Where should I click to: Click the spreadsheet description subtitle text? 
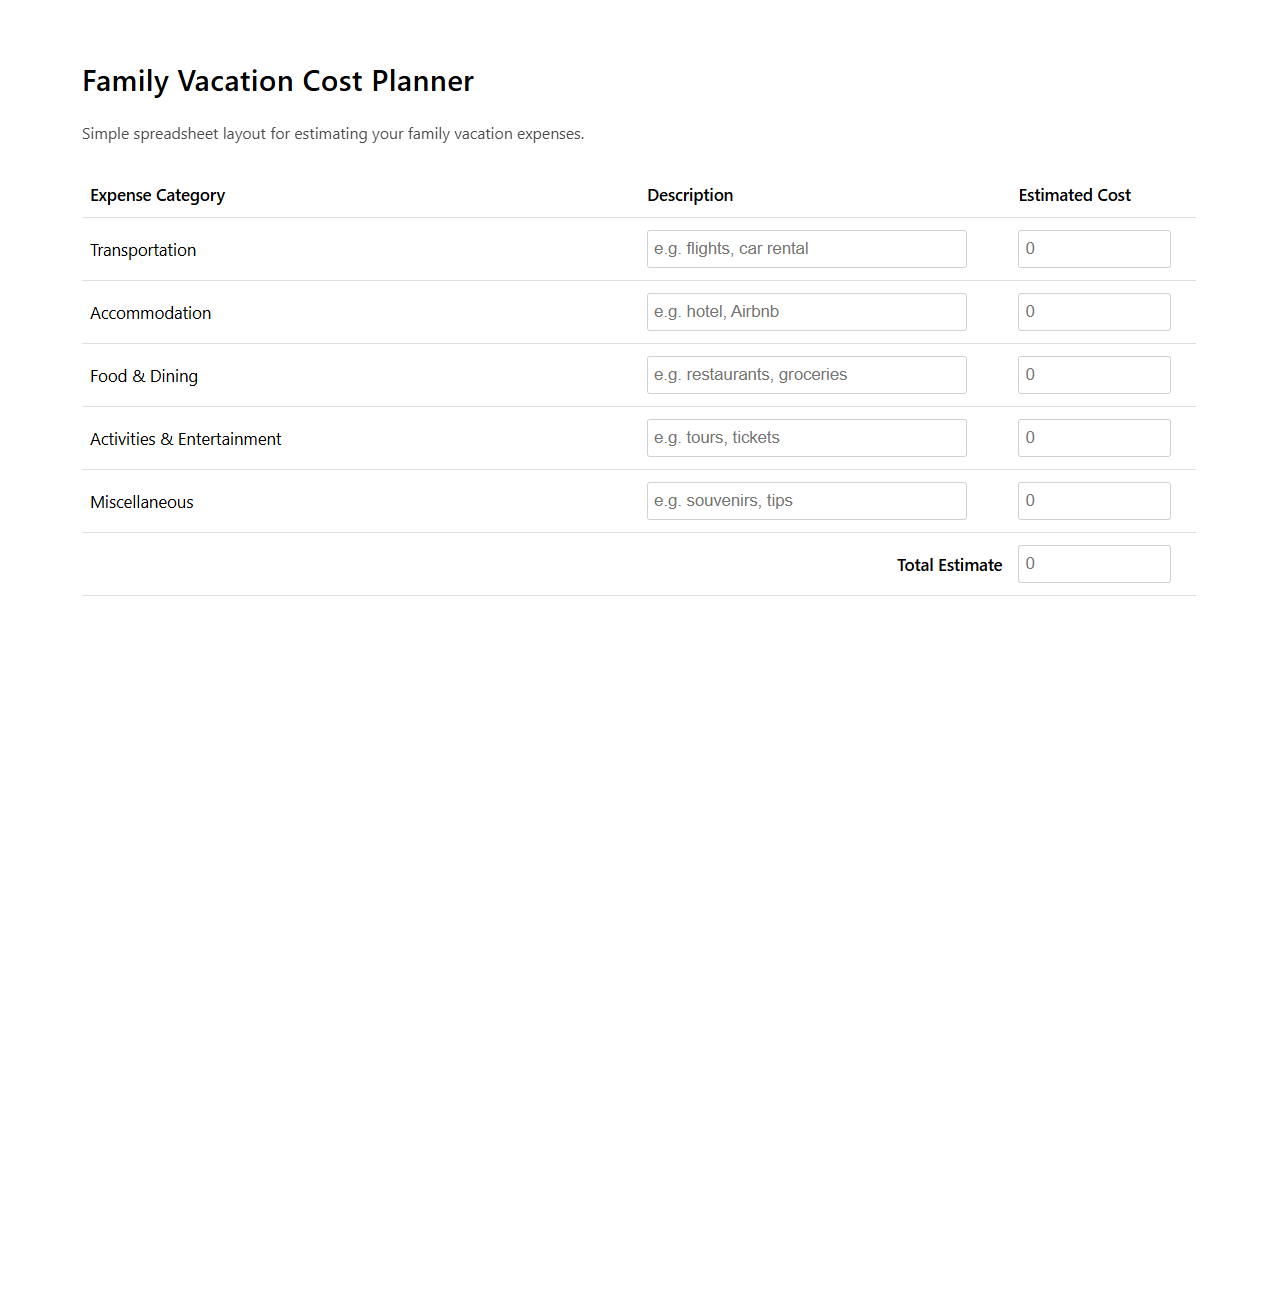[332, 133]
